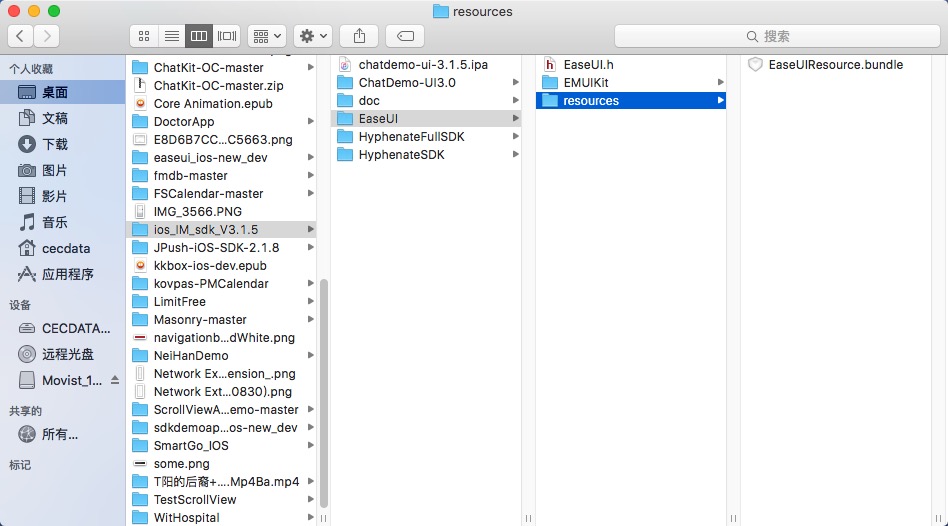948x526 pixels.
Task: Go back in Finder history
Action: tap(20, 36)
